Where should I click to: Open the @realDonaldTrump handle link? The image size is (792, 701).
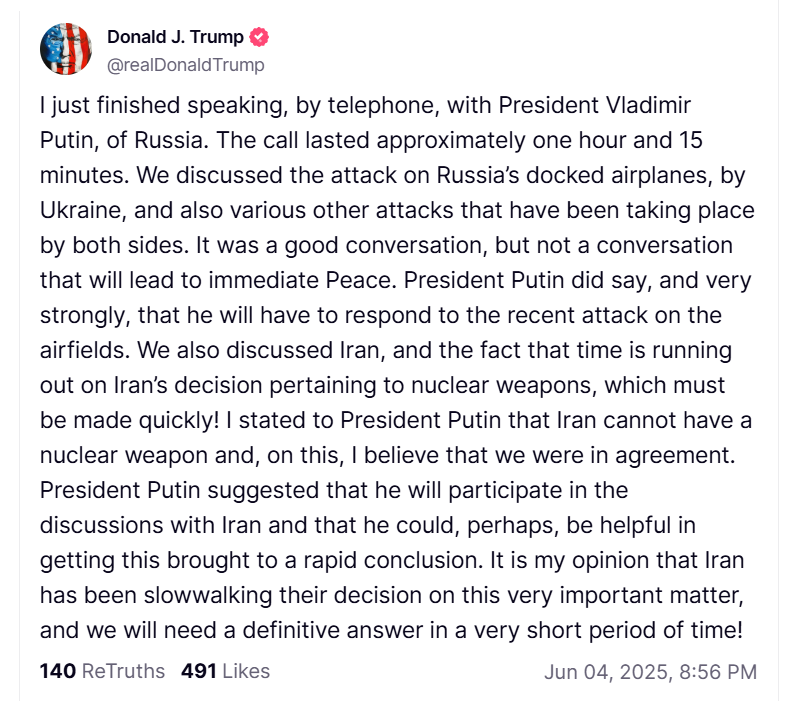point(186,65)
